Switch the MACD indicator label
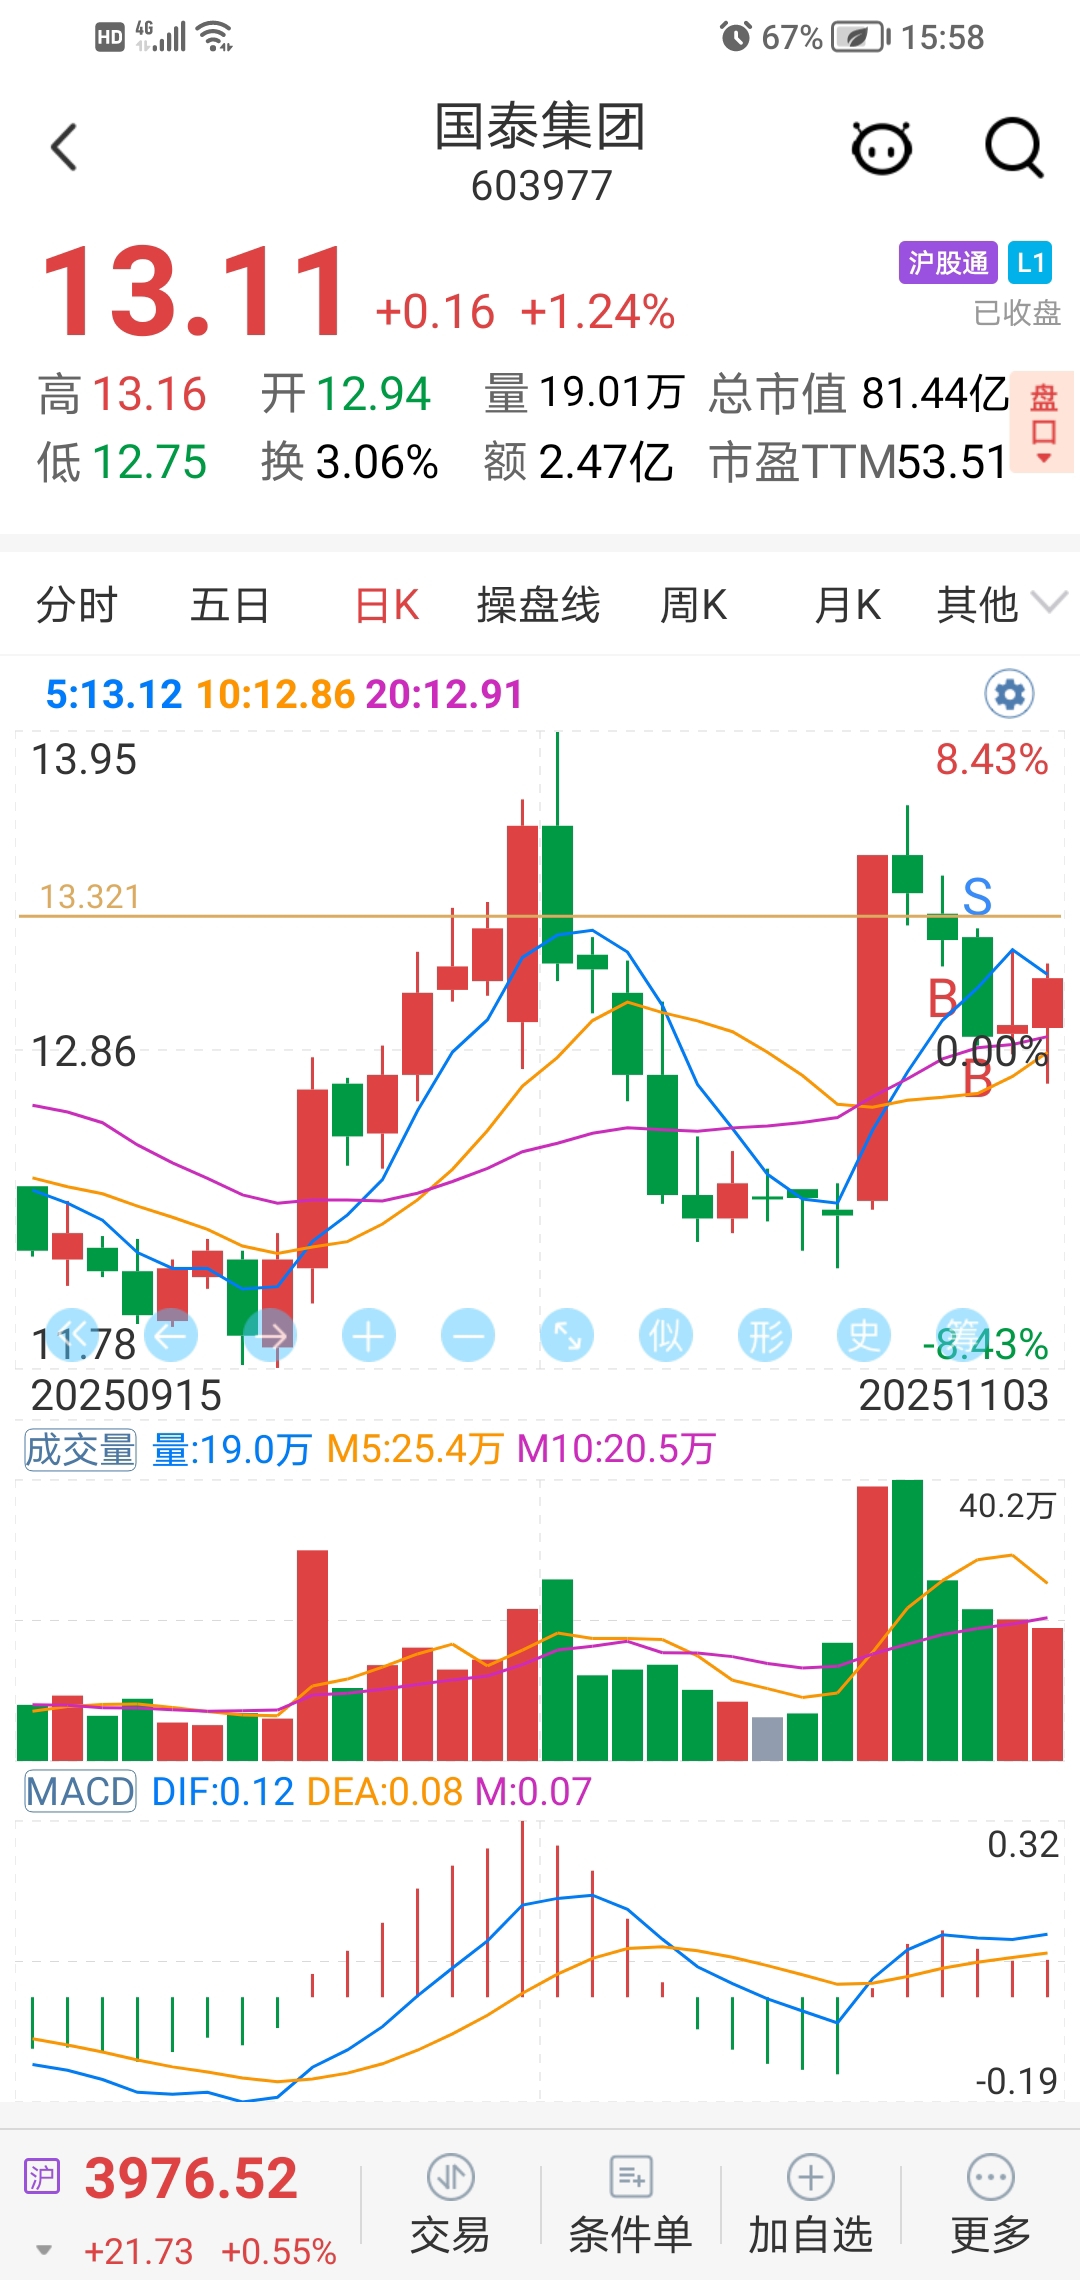Screen dimensions: 1080x2280 point(80,1791)
